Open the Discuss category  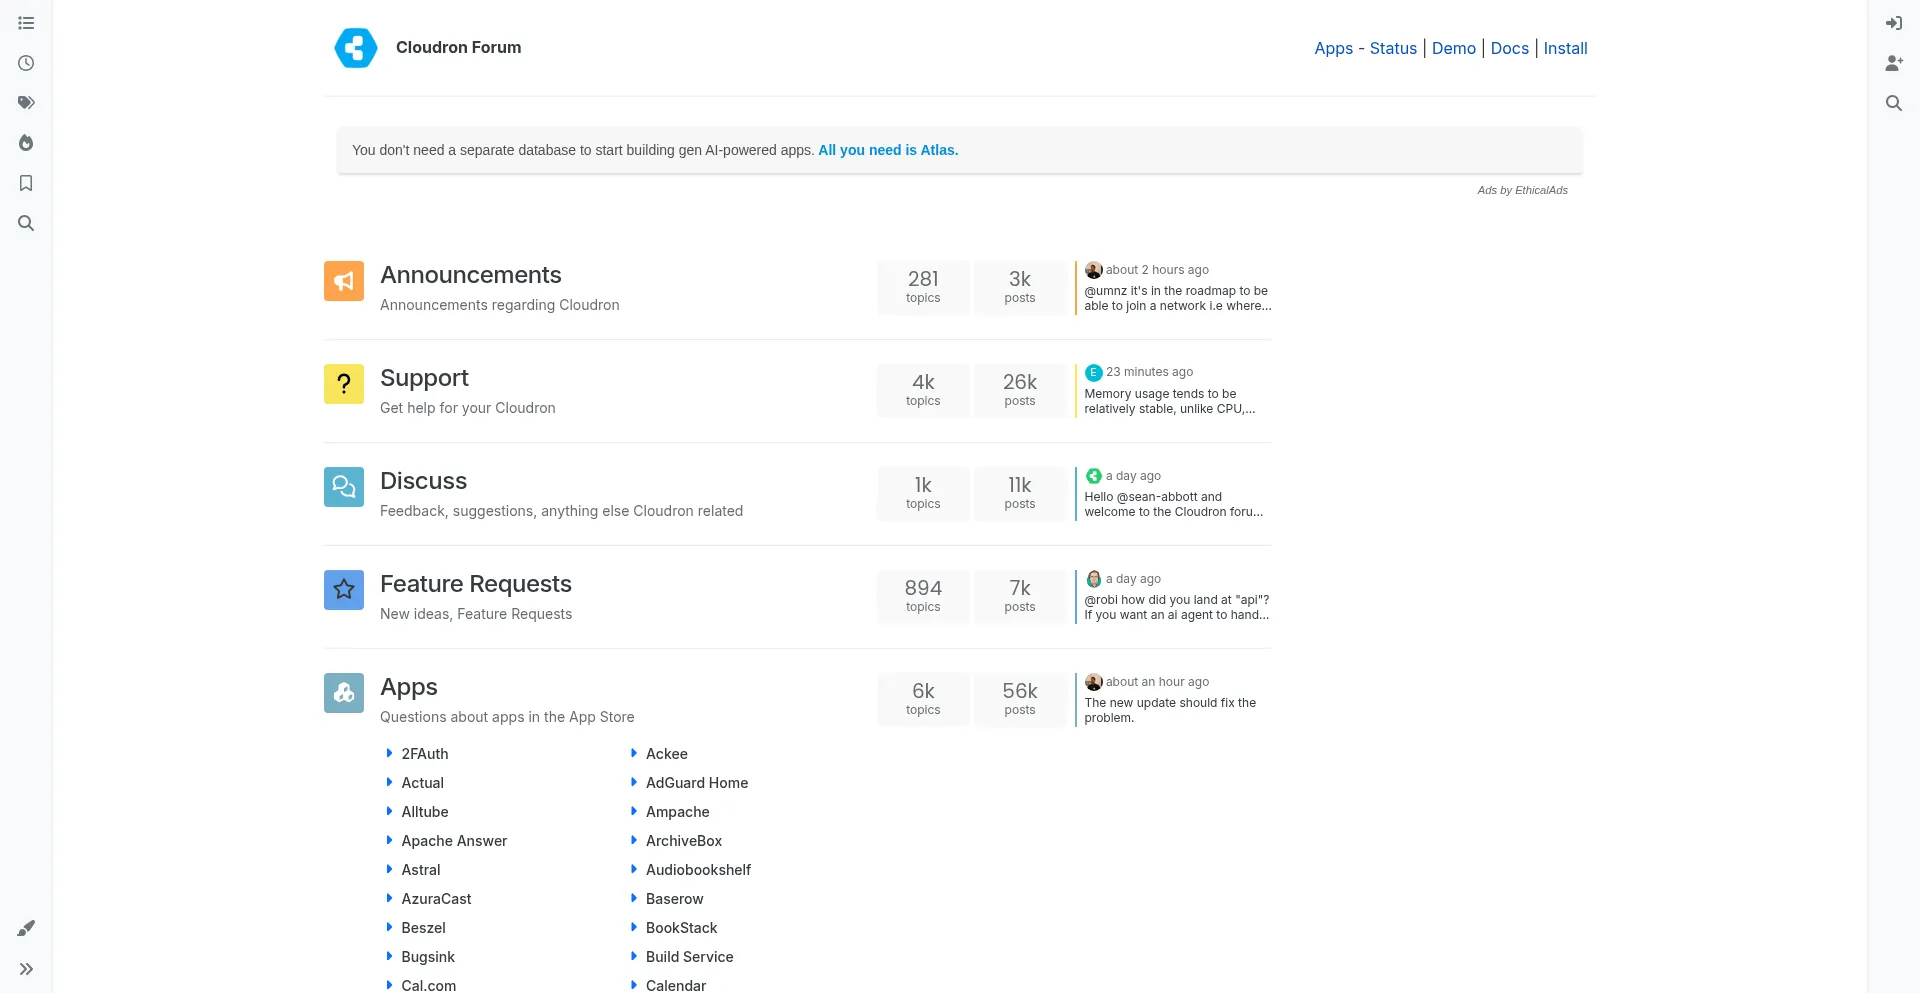[423, 481]
